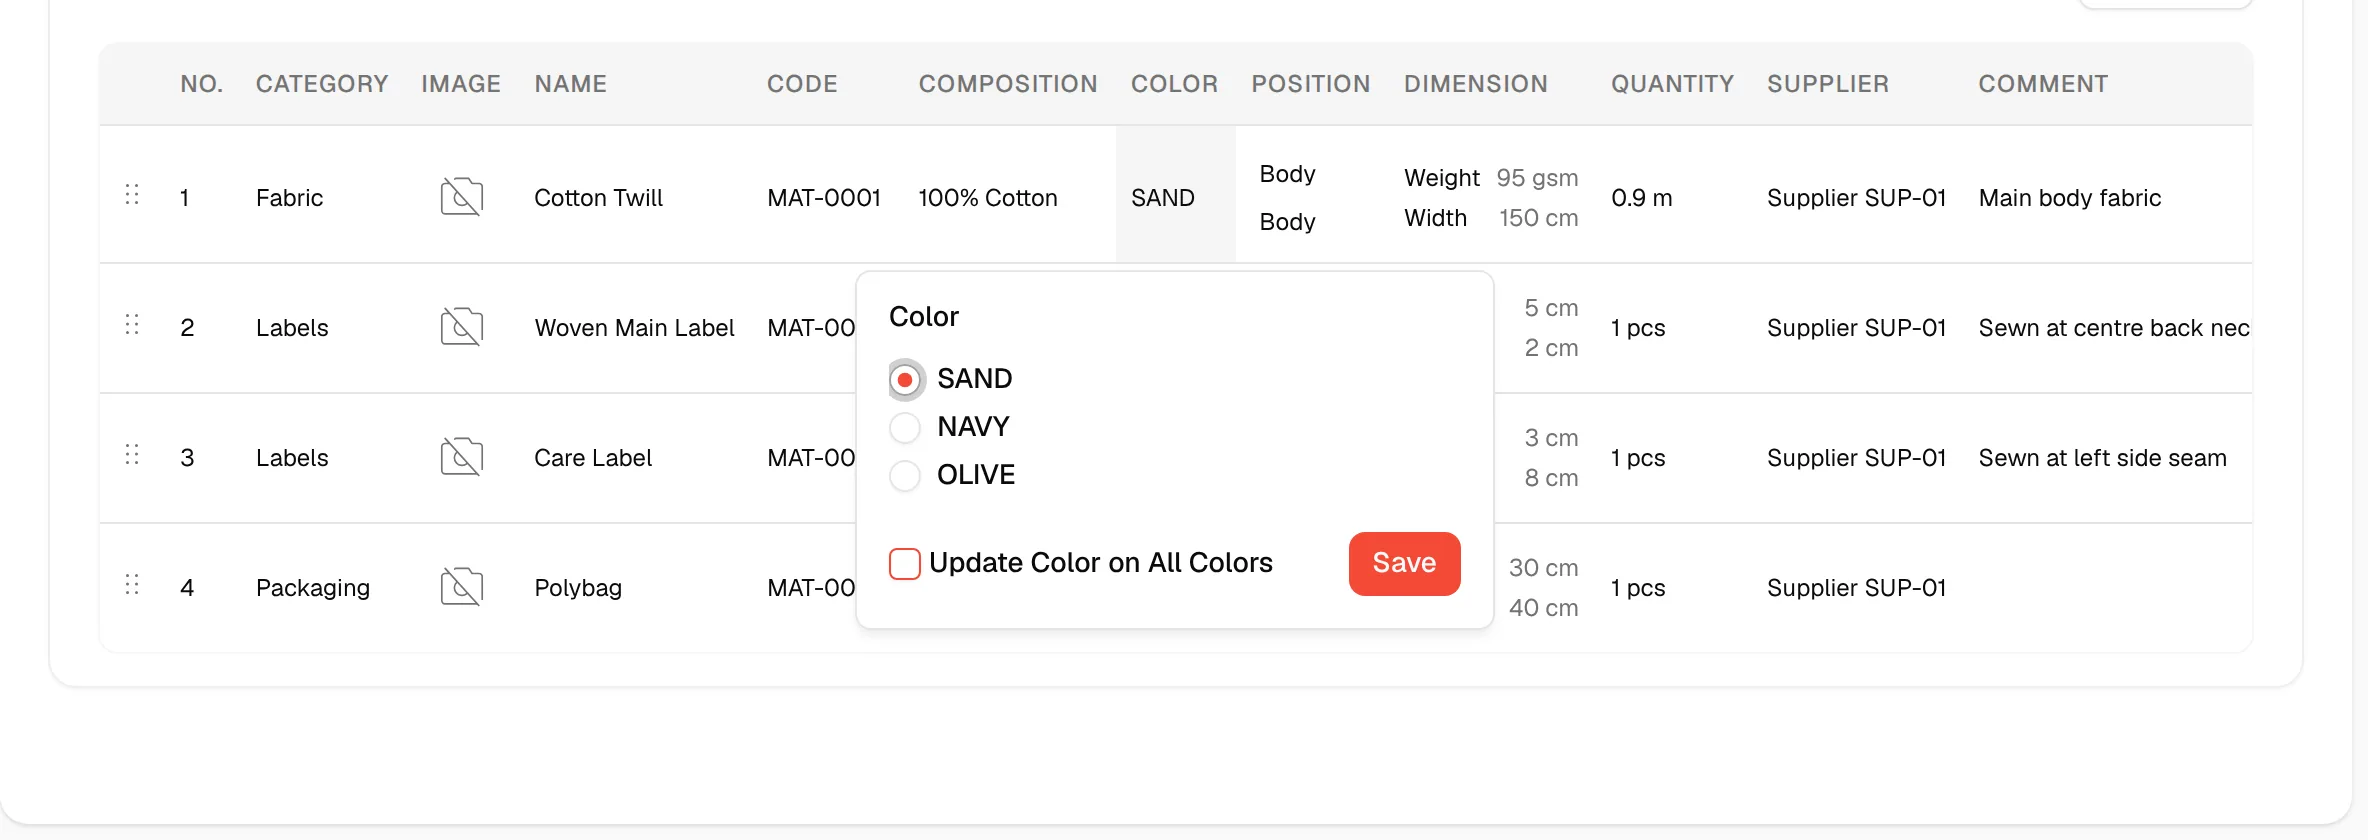Click the Sewn at left side seam comment

click(2103, 458)
